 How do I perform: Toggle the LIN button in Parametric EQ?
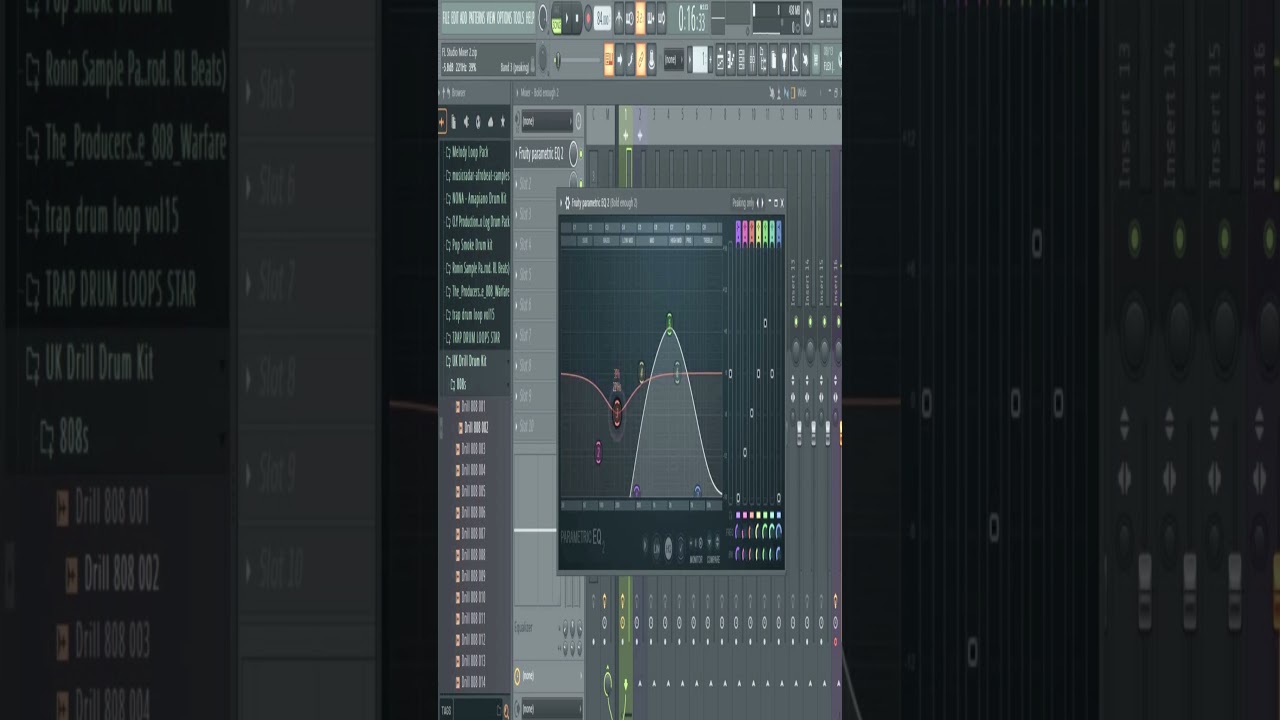(x=656, y=547)
